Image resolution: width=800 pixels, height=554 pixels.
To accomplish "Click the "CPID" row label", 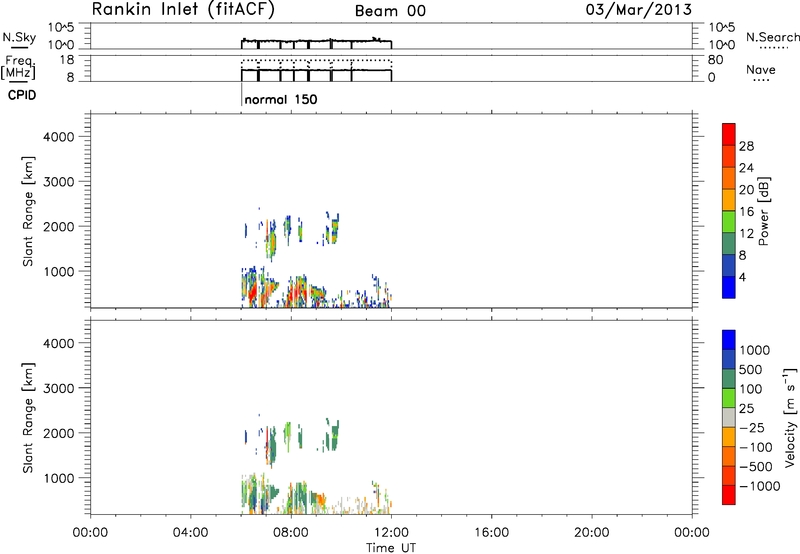I will pyautogui.click(x=22, y=95).
